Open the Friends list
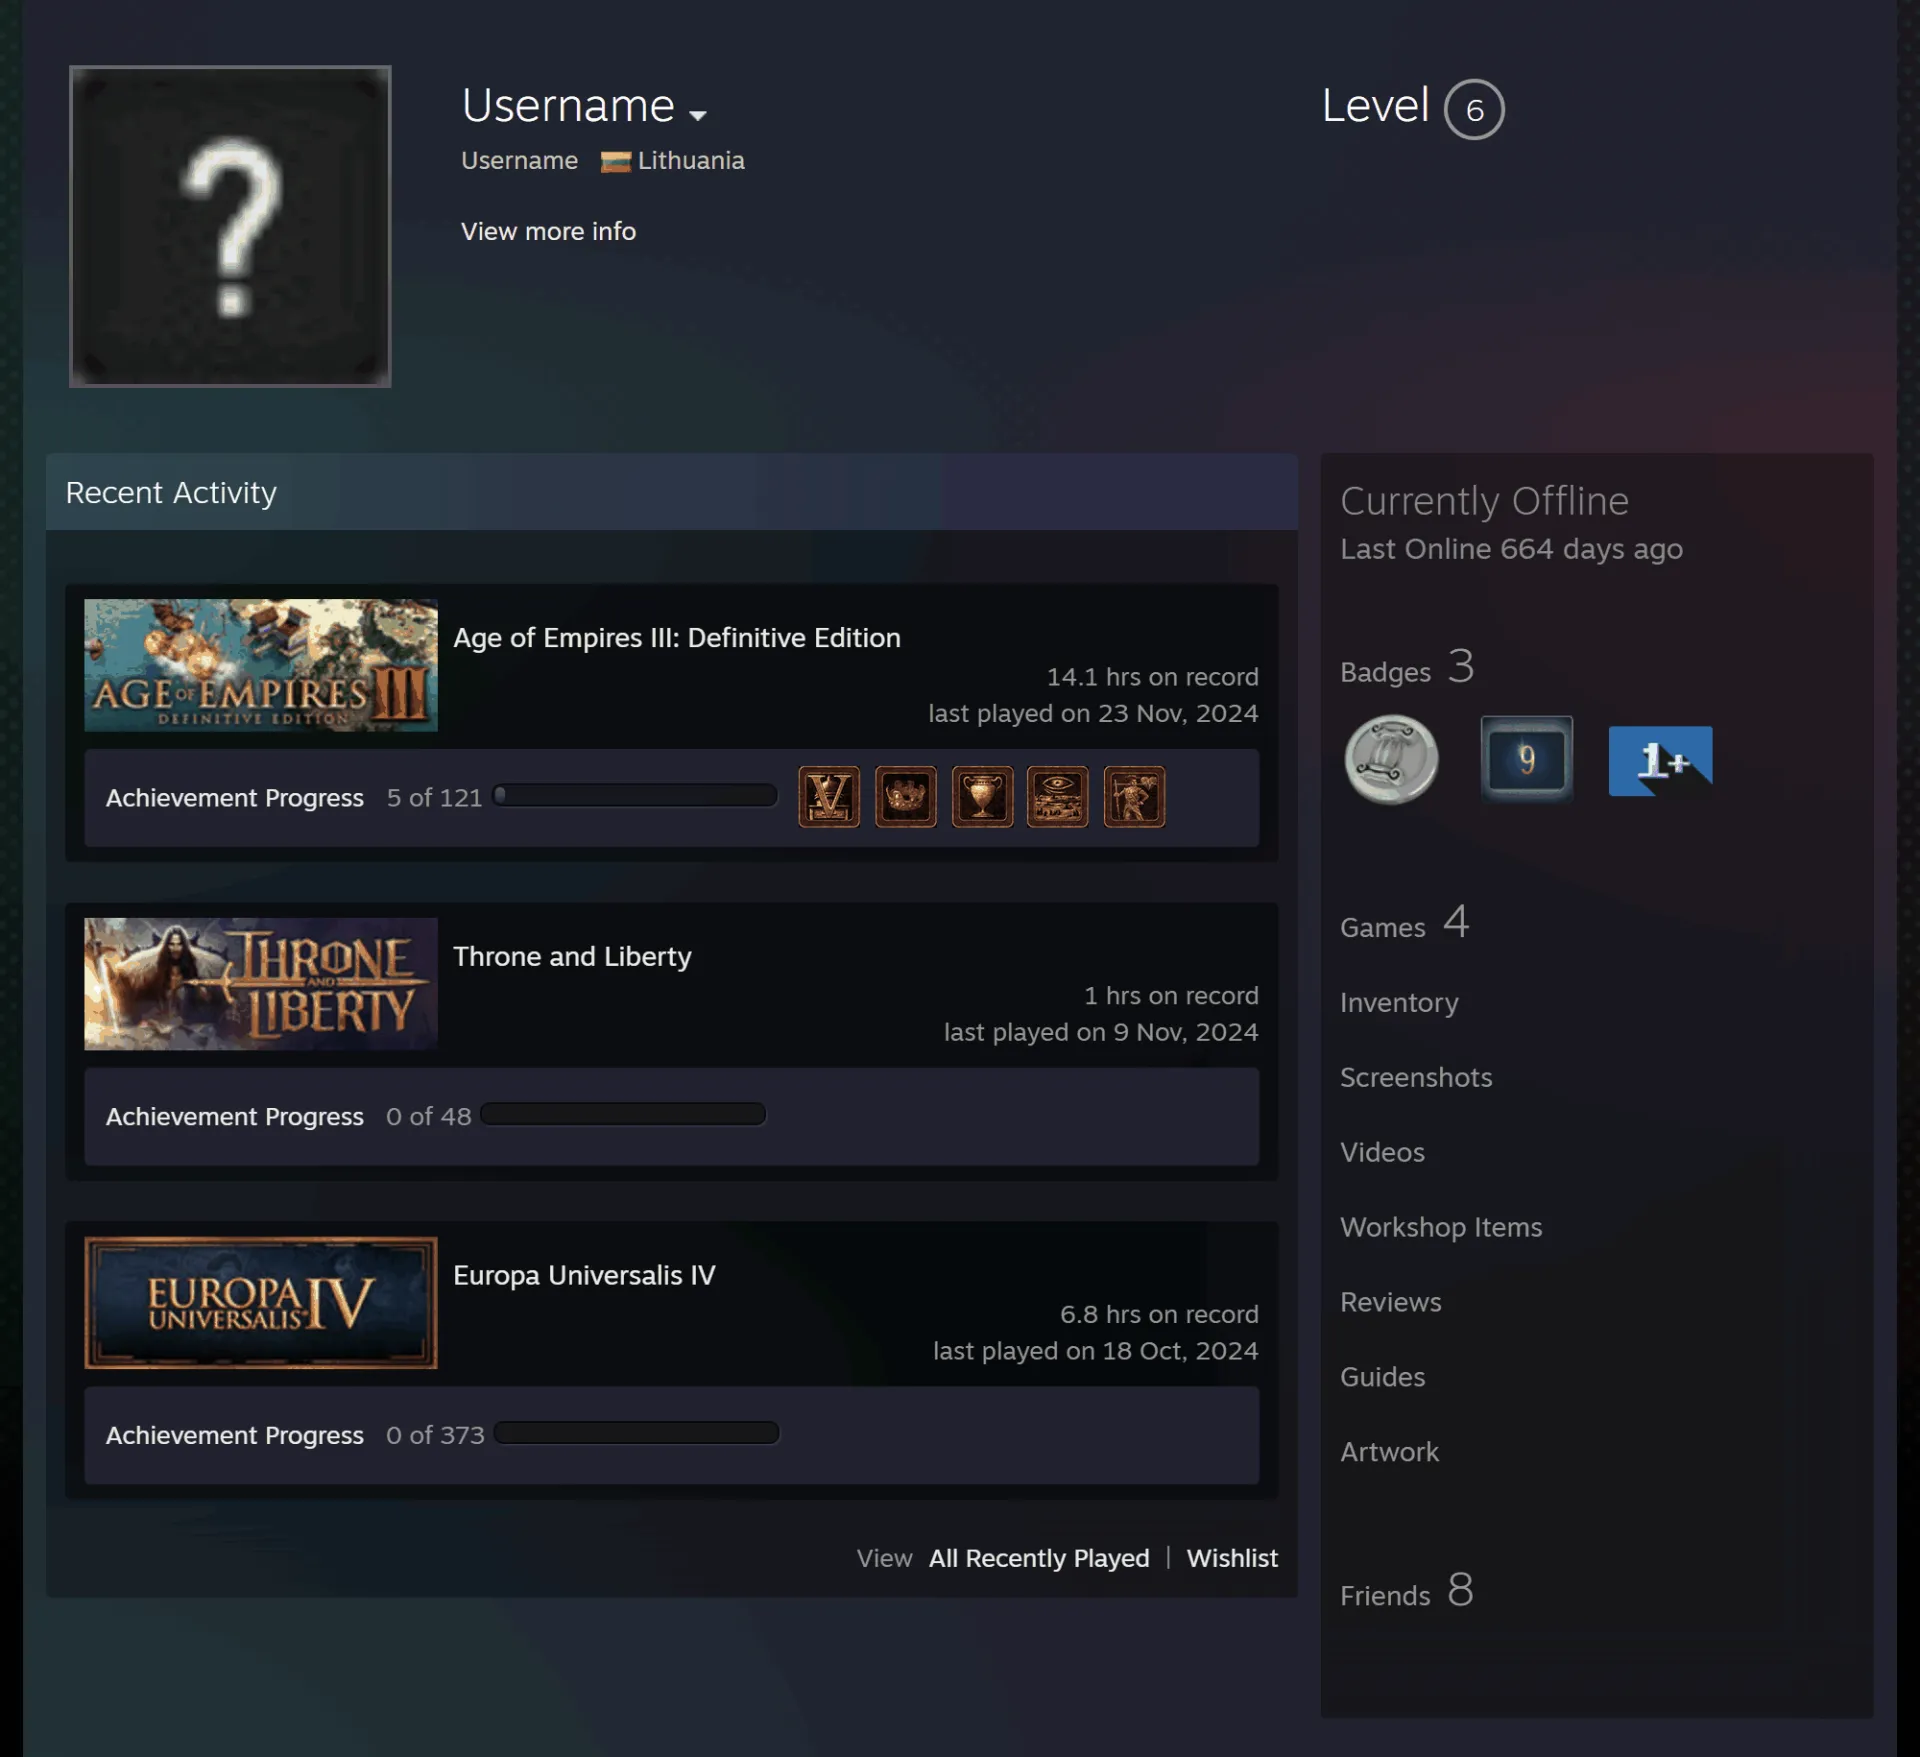 click(1406, 1591)
